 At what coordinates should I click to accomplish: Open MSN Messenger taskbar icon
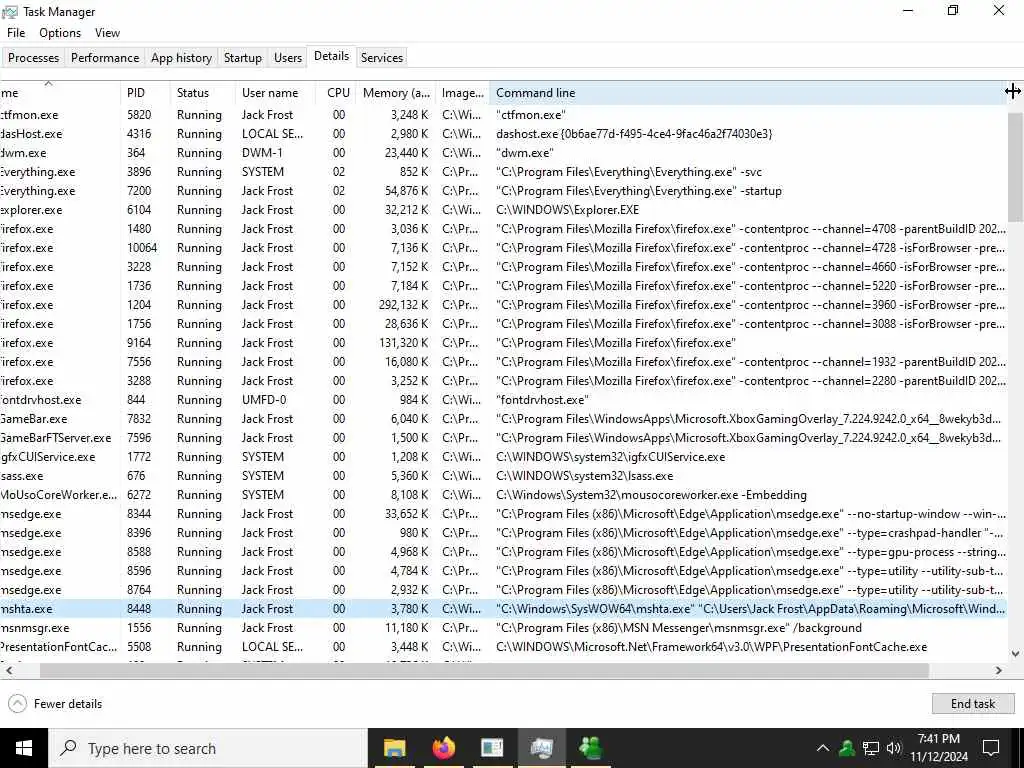tap(590, 748)
